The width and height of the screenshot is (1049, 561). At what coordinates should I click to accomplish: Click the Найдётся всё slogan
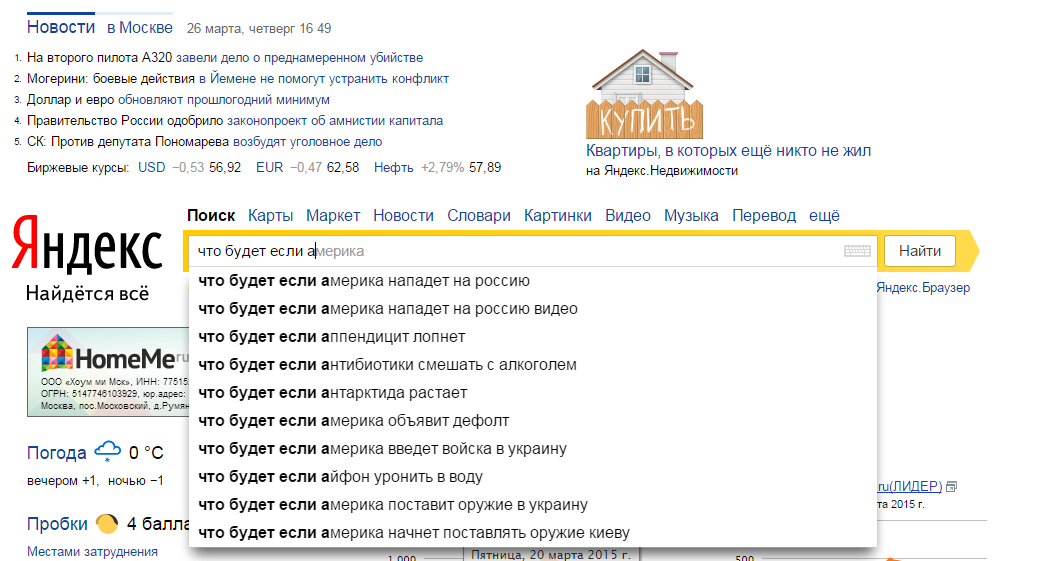(87, 294)
